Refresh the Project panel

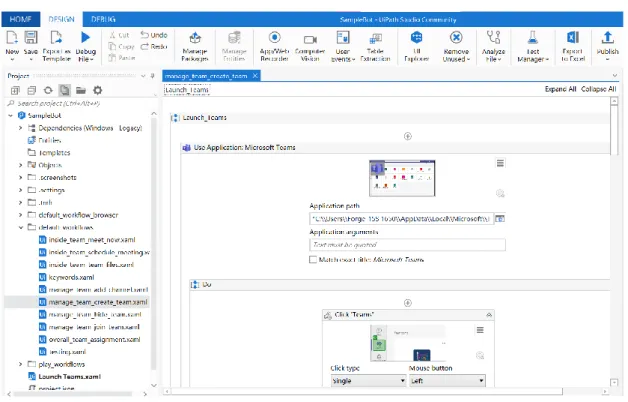pos(48,90)
